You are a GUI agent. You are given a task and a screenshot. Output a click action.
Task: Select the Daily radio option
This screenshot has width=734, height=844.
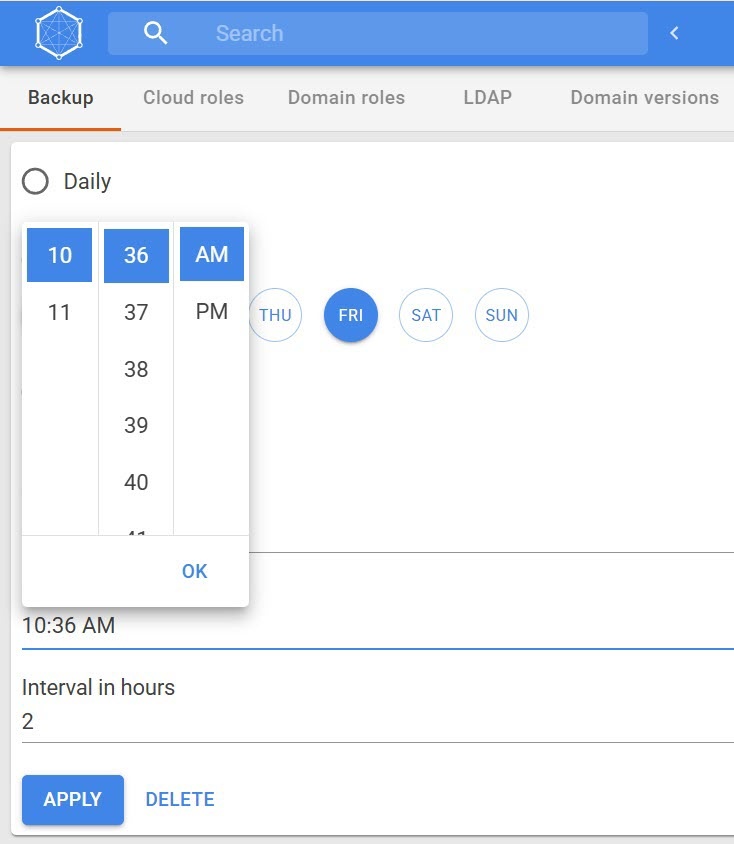pos(35,181)
